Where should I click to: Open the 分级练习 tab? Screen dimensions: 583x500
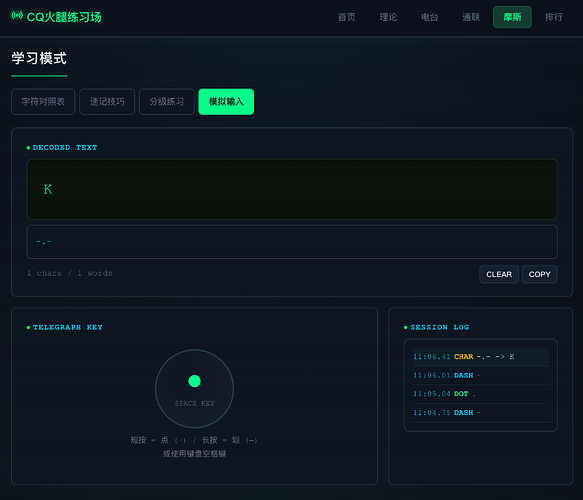(x=167, y=102)
